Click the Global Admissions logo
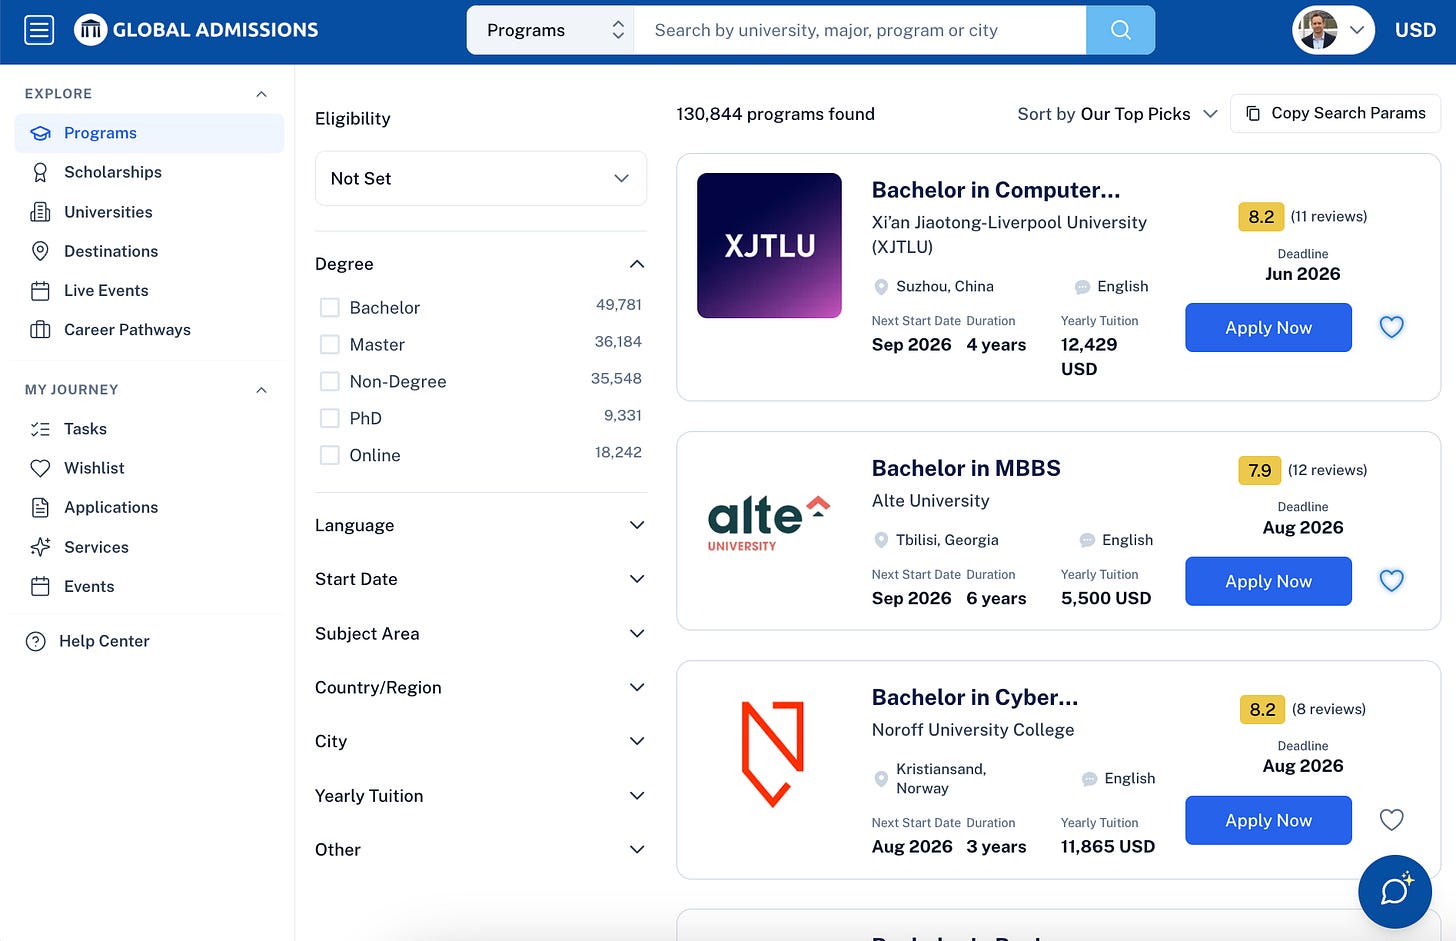Screen dimensions: 1456x941 point(196,30)
